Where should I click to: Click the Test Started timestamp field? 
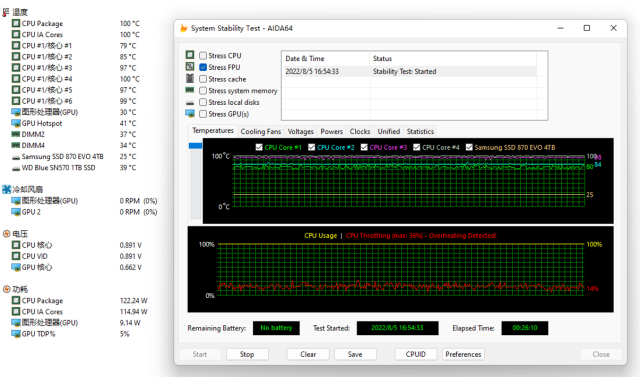(397, 328)
